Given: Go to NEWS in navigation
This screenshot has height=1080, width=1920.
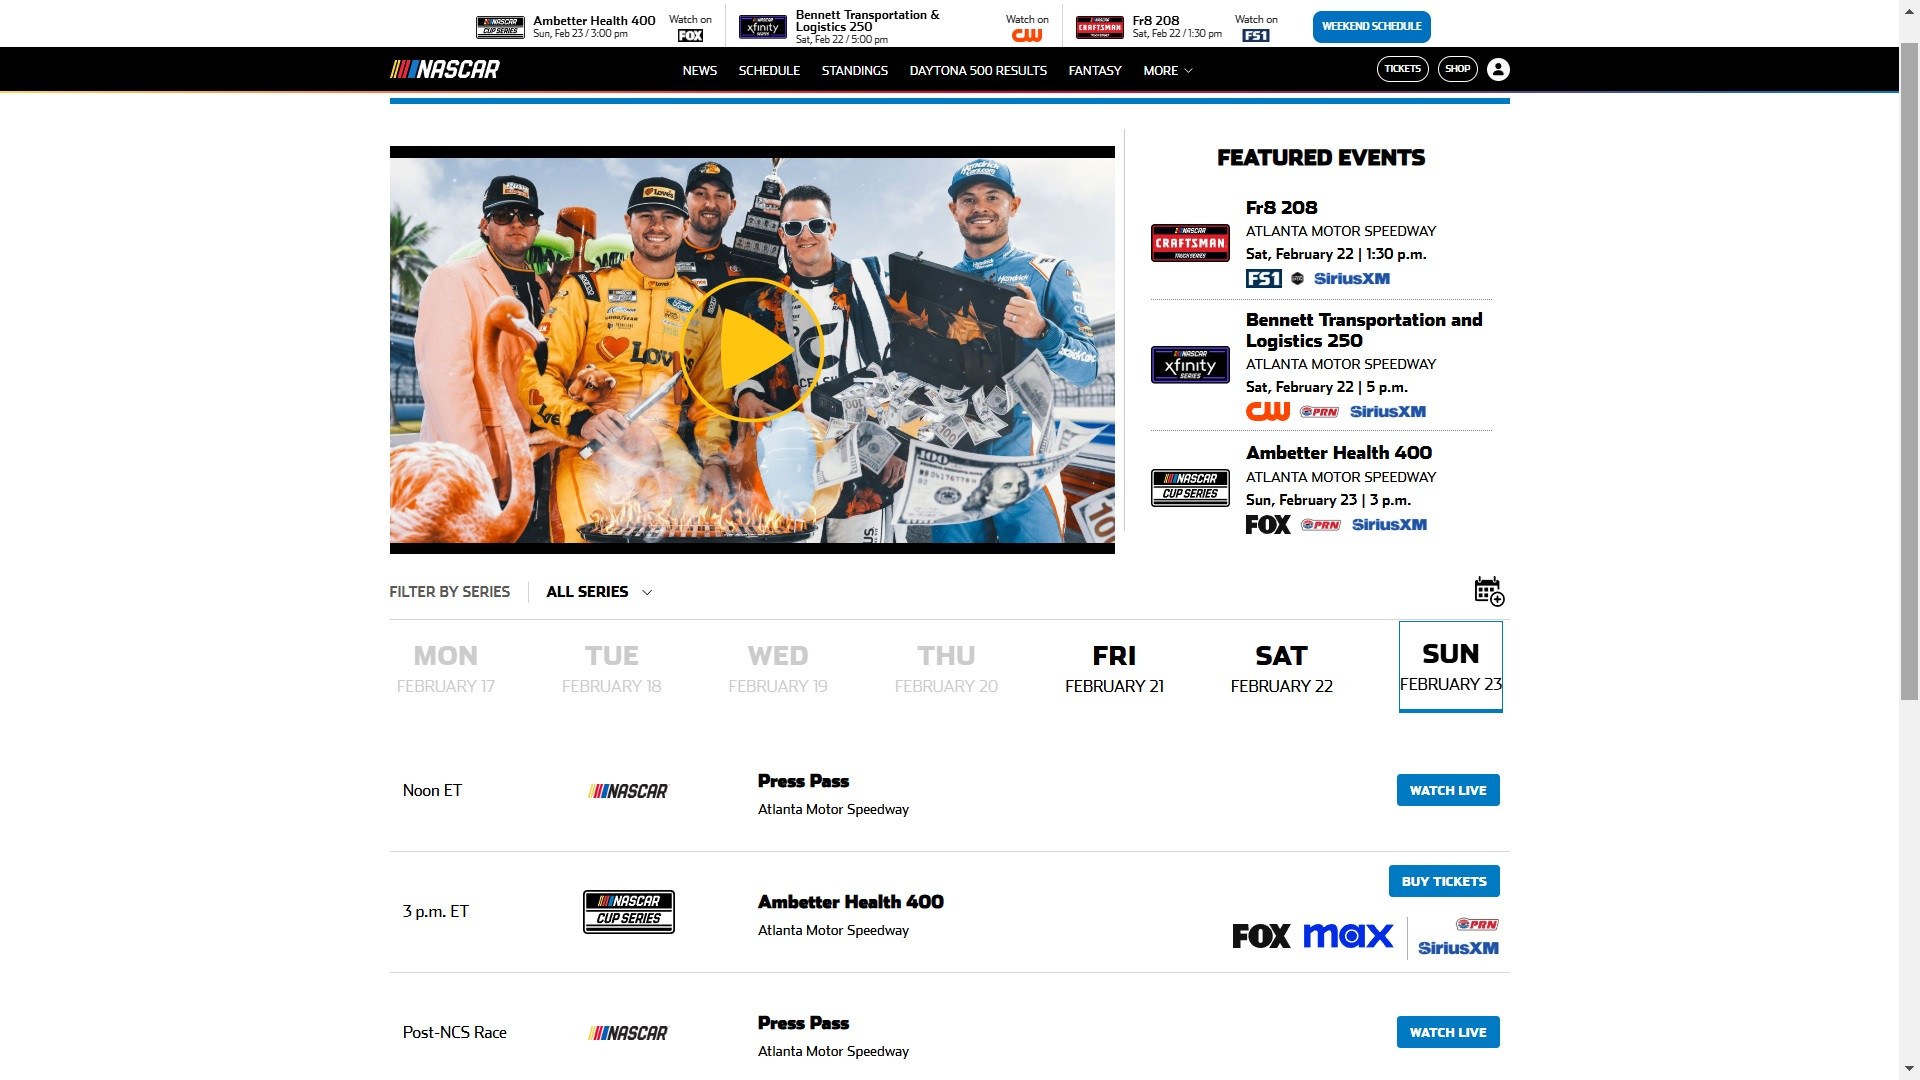Looking at the screenshot, I should 699,70.
